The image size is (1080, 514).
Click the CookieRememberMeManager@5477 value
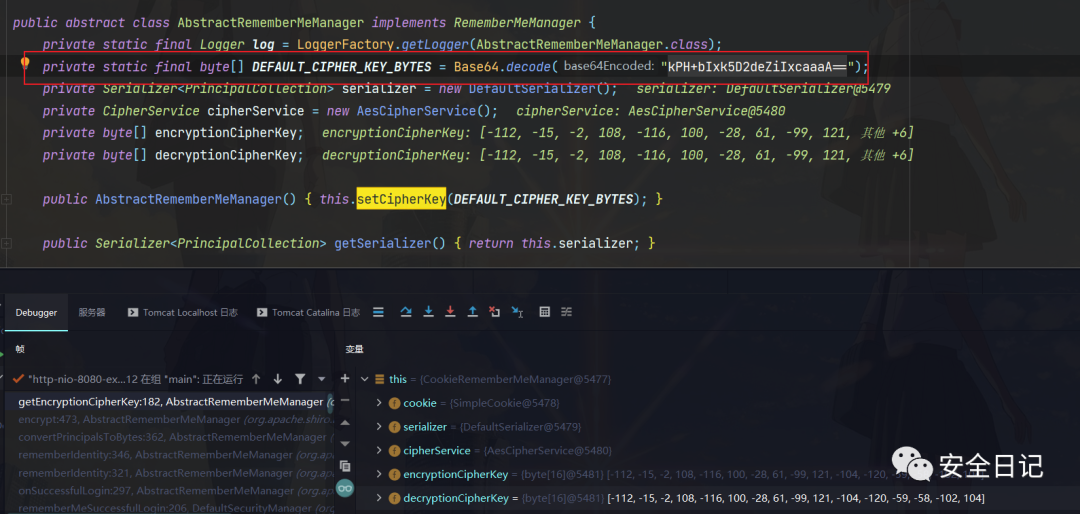[515, 379]
